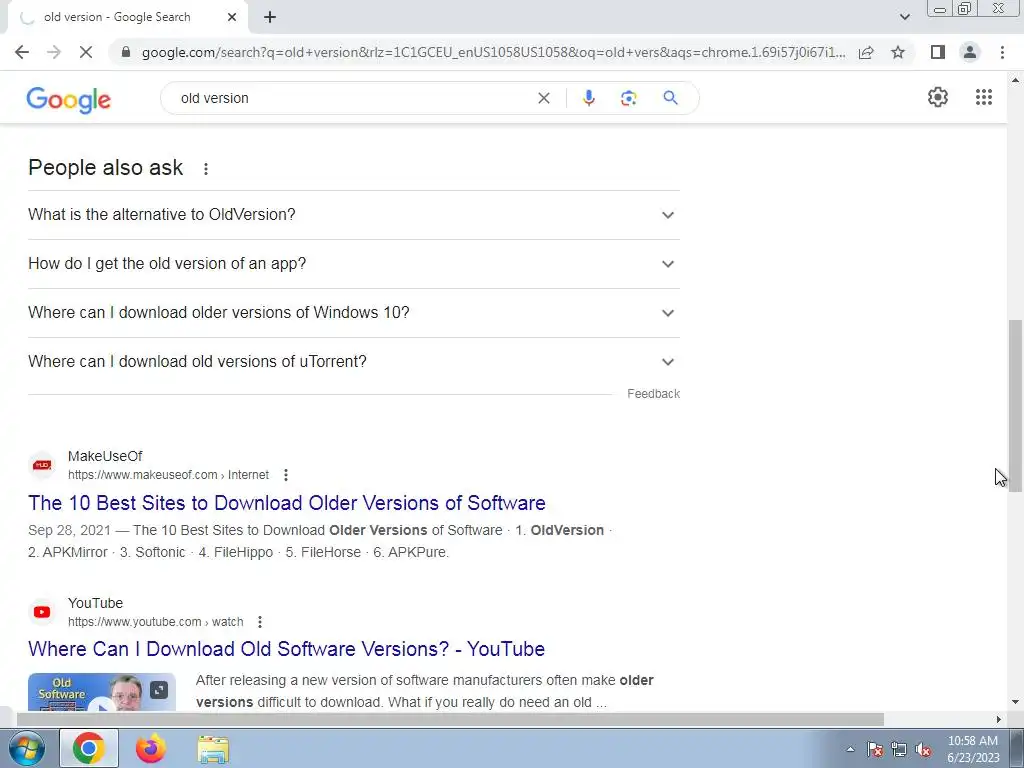Click the 'People also ask' heading
The width and height of the screenshot is (1024, 768).
pyautogui.click(x=105, y=168)
